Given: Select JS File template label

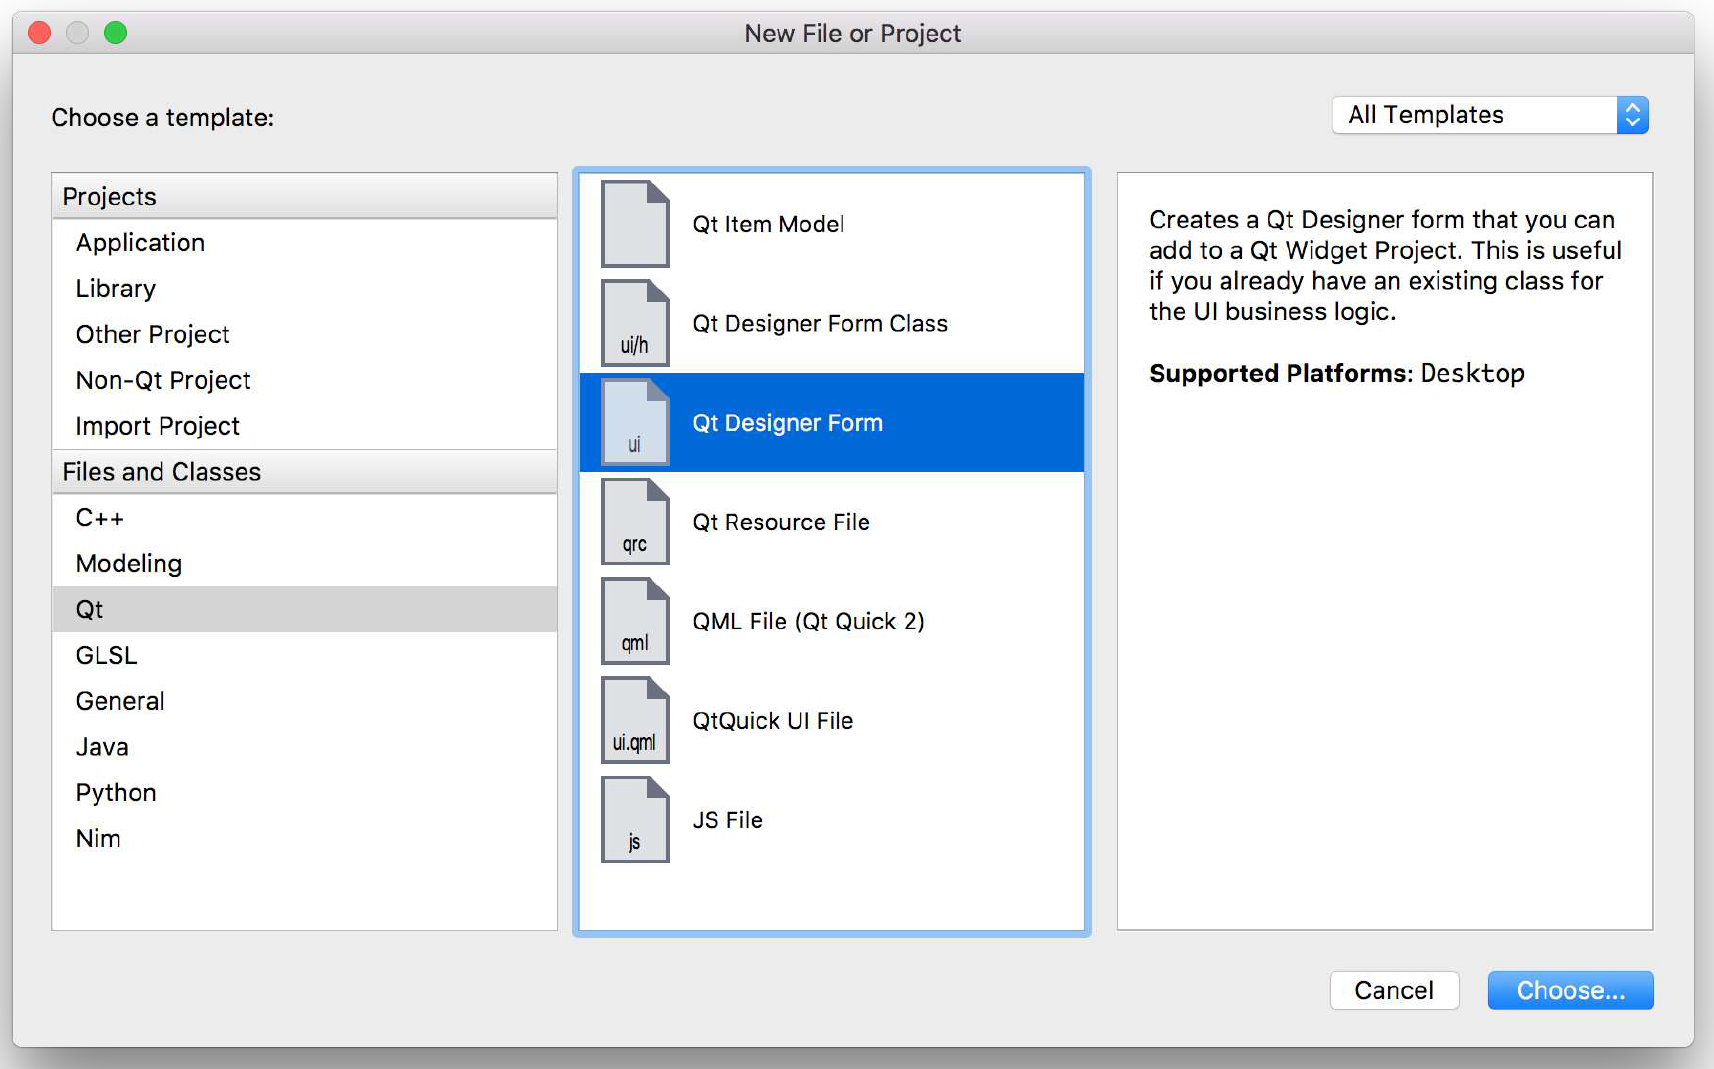Looking at the screenshot, I should tap(727, 820).
